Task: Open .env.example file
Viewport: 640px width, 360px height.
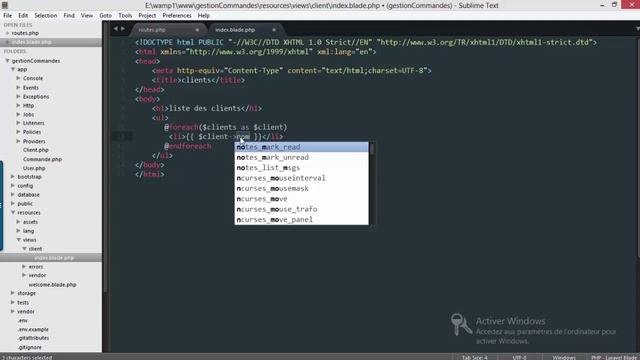Action: [33, 329]
